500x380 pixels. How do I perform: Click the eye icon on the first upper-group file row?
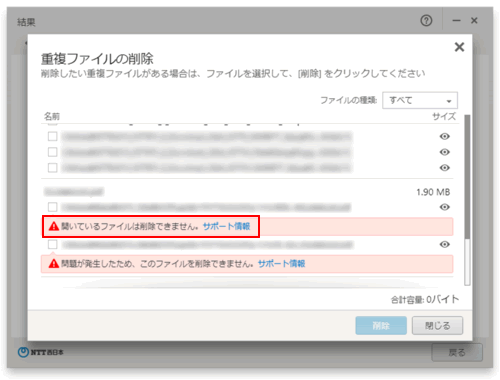[x=444, y=136]
